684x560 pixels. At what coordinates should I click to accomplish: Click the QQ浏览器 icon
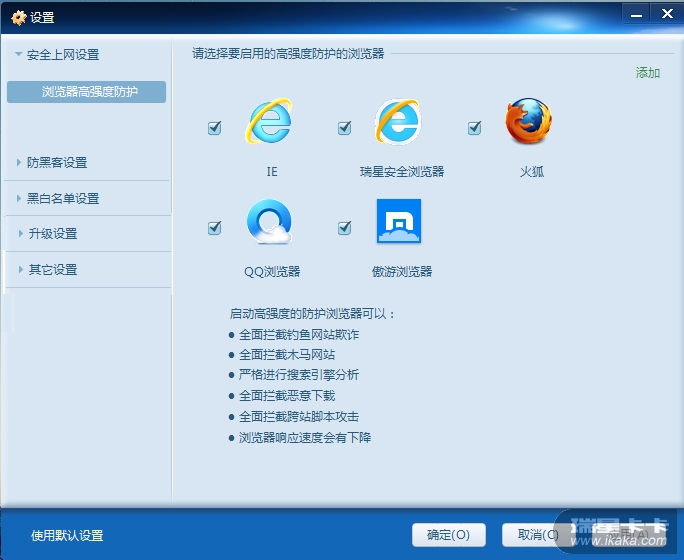point(269,222)
